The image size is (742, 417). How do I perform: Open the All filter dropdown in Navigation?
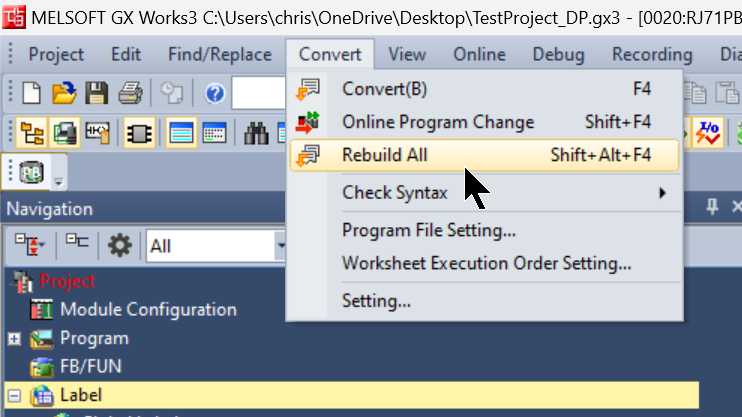click(281, 246)
